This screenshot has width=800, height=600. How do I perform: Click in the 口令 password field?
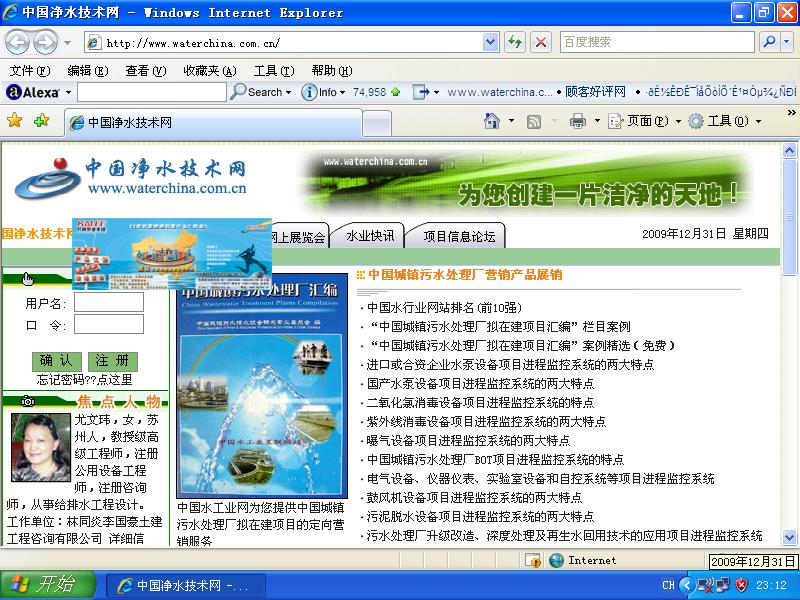click(x=109, y=324)
